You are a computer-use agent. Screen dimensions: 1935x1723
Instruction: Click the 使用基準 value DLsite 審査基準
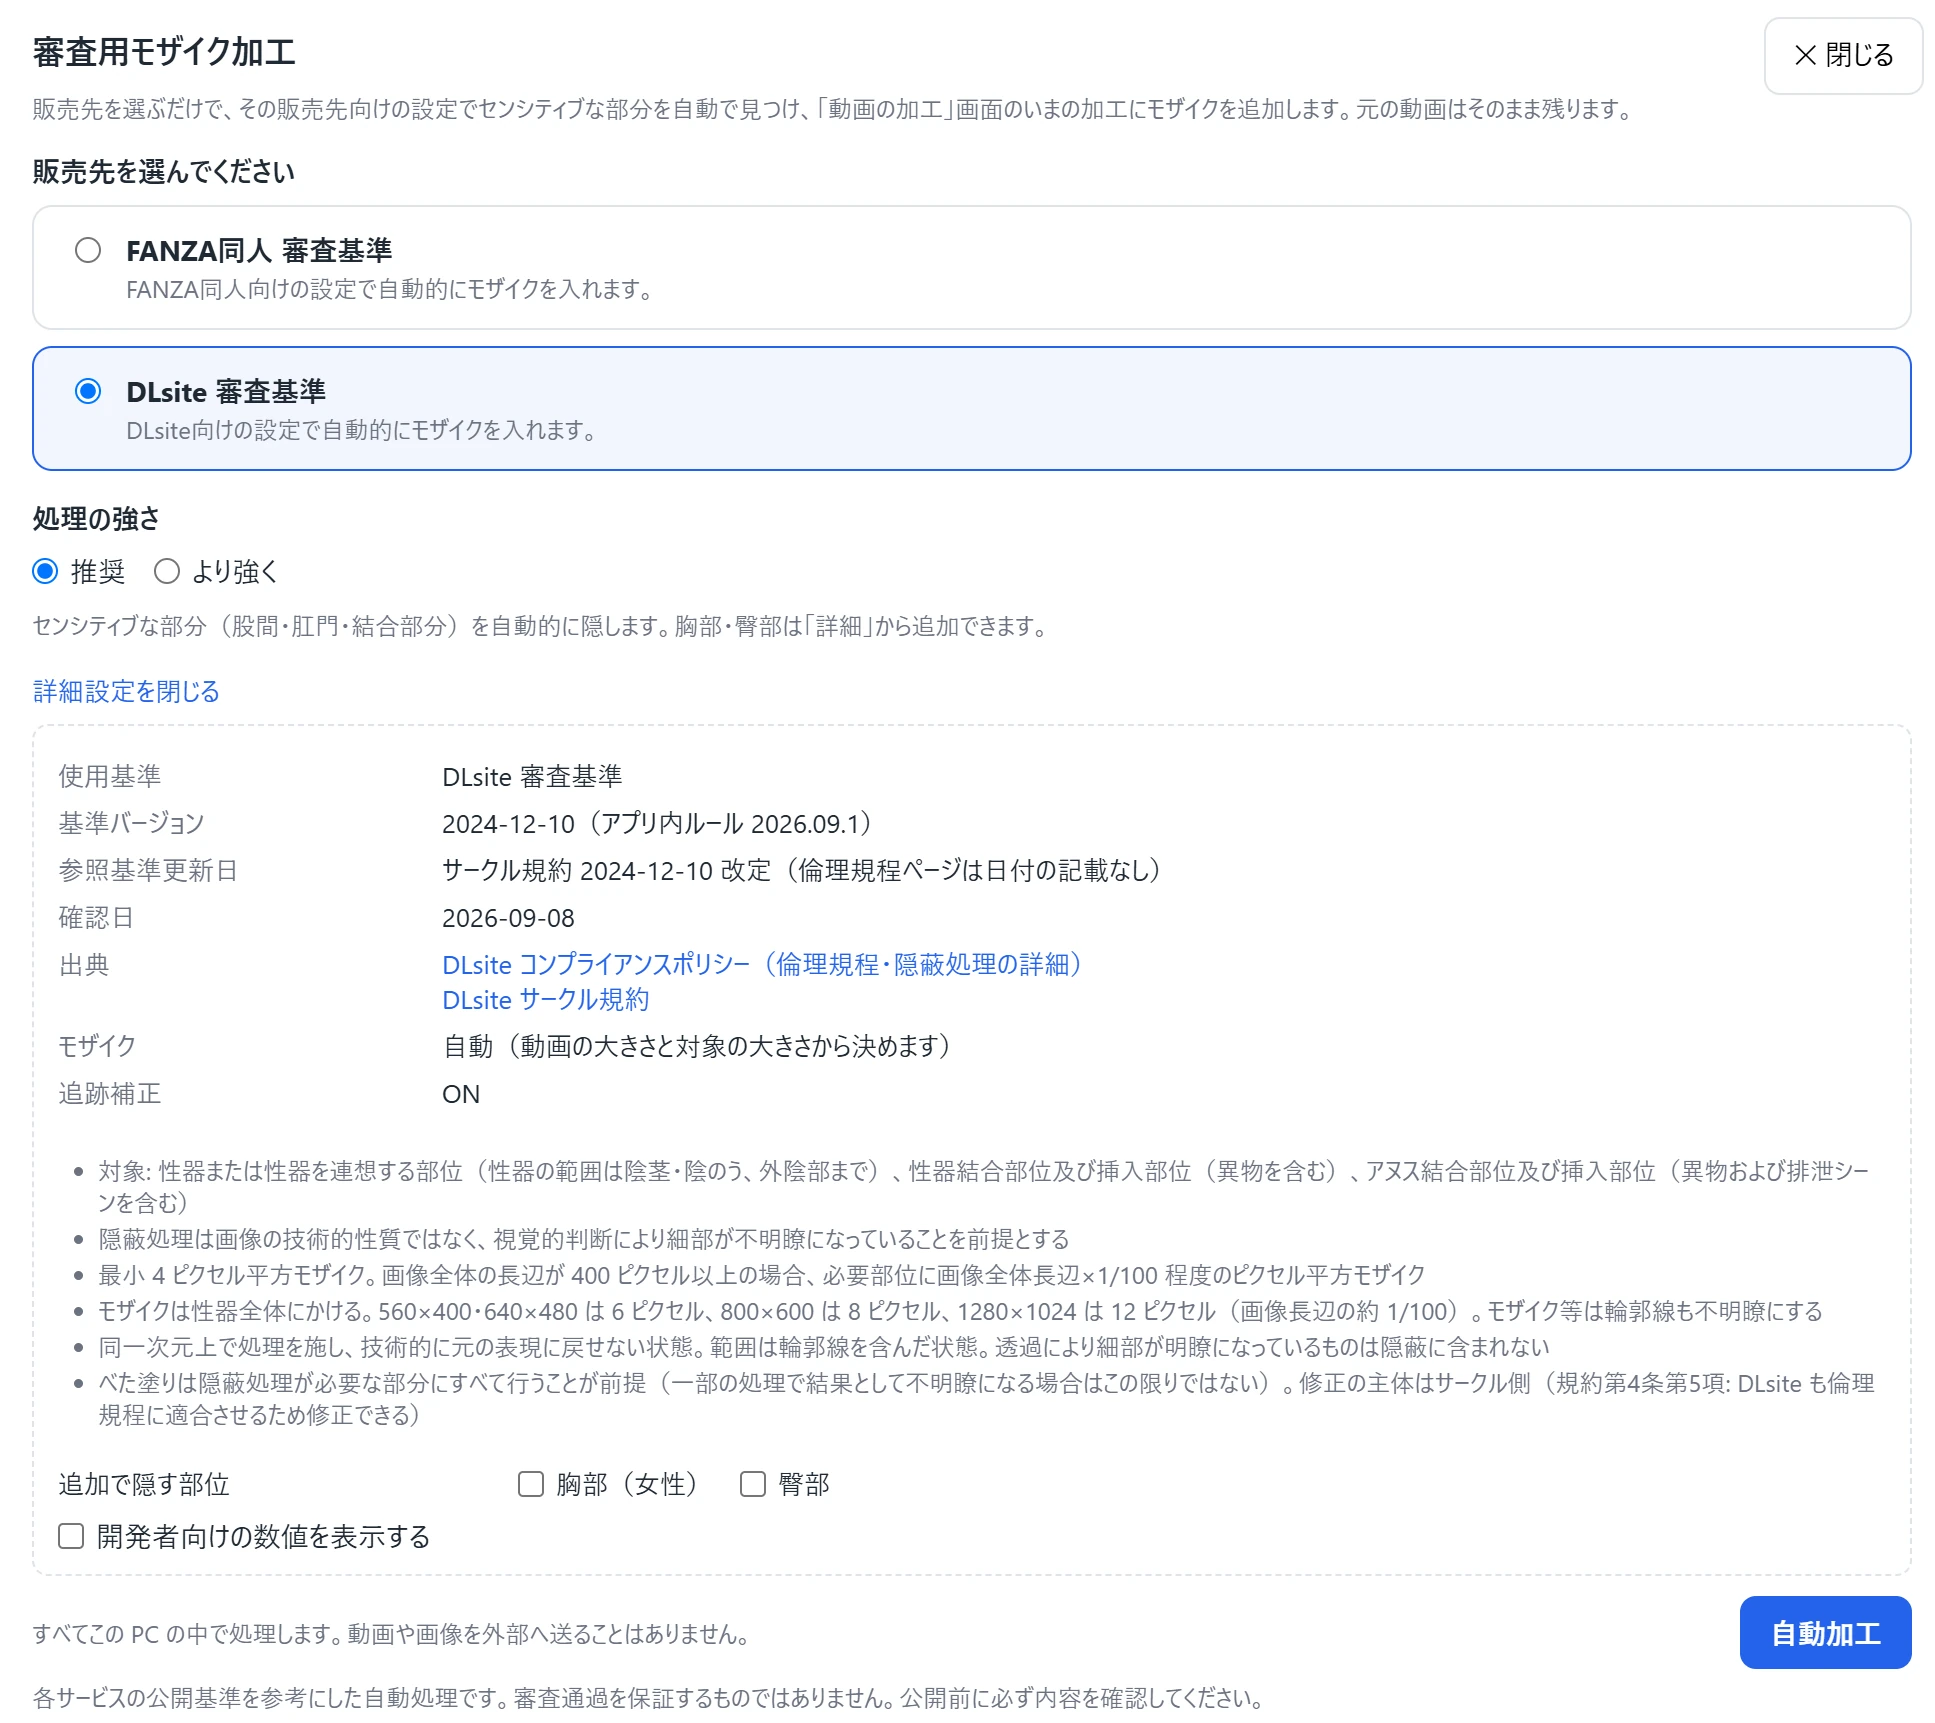coord(532,776)
